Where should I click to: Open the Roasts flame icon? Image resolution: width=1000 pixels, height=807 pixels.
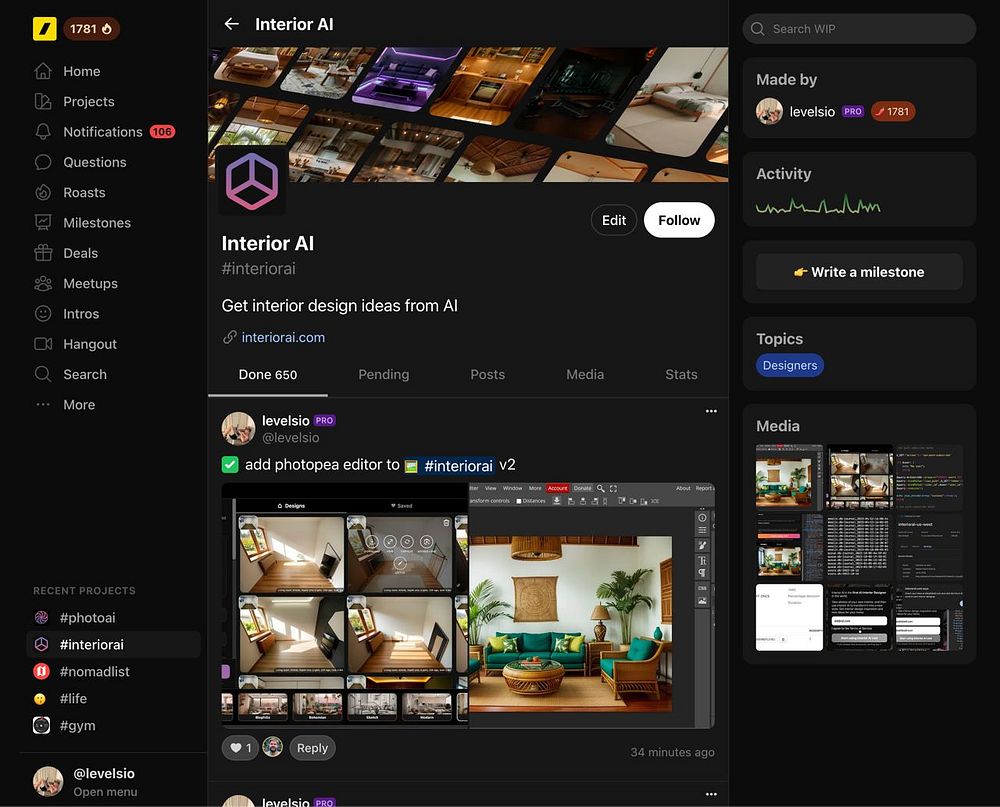(43, 193)
